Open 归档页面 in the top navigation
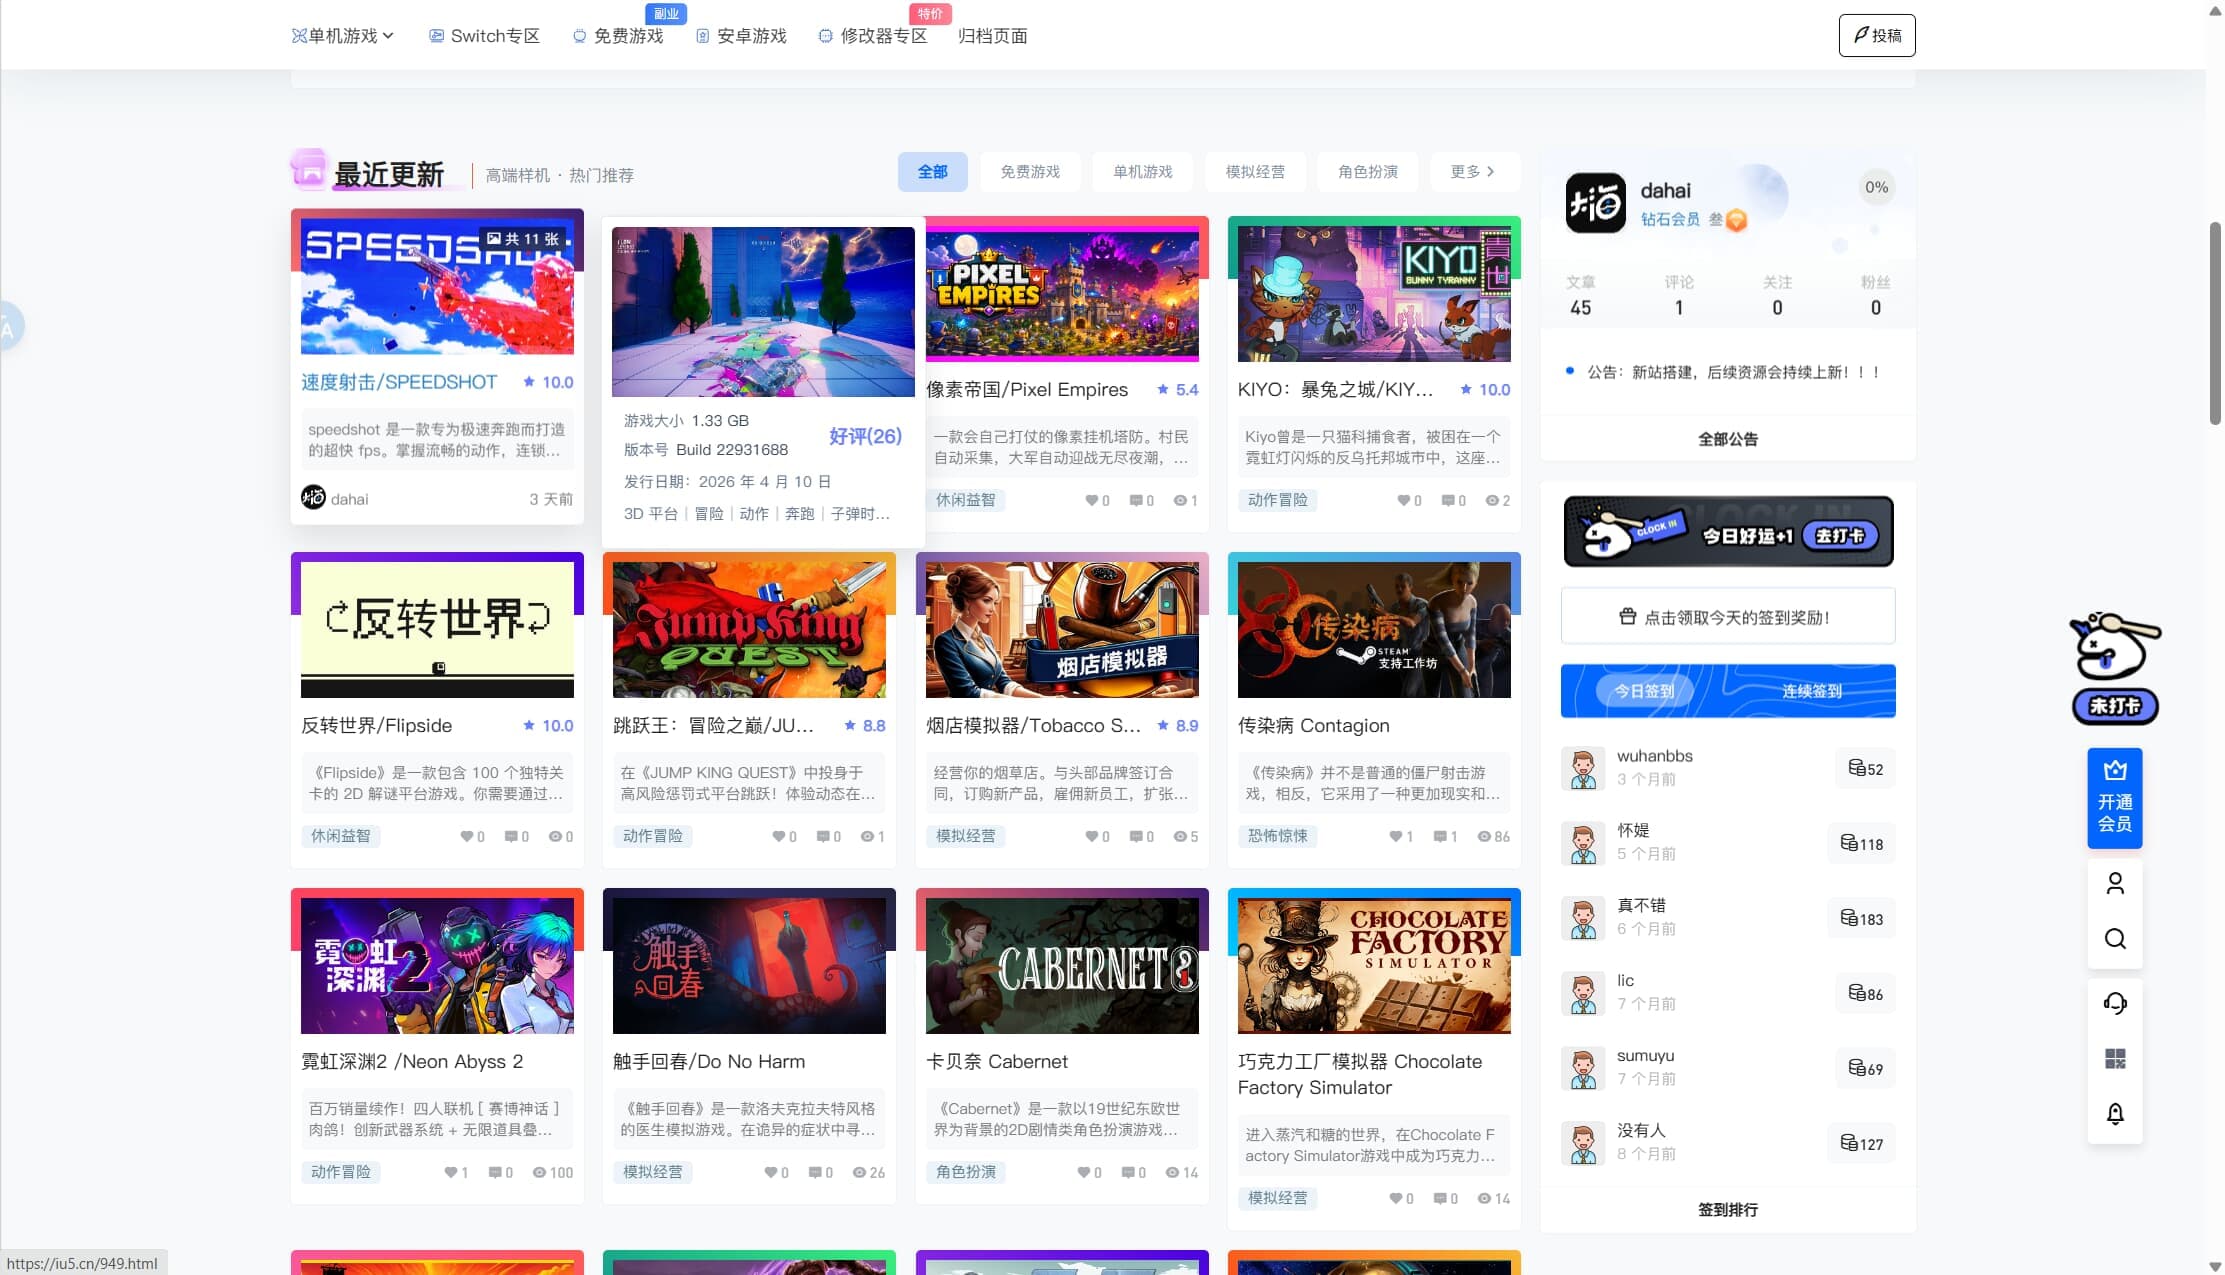 tap(993, 36)
